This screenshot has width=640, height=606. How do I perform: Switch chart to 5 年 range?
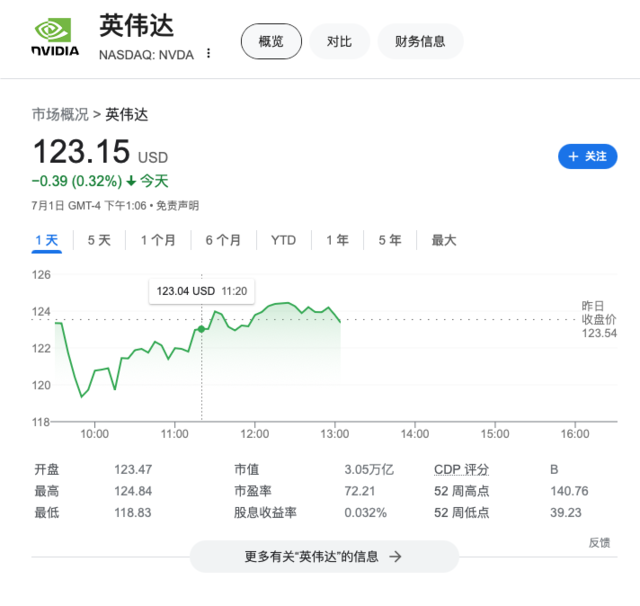pyautogui.click(x=390, y=240)
